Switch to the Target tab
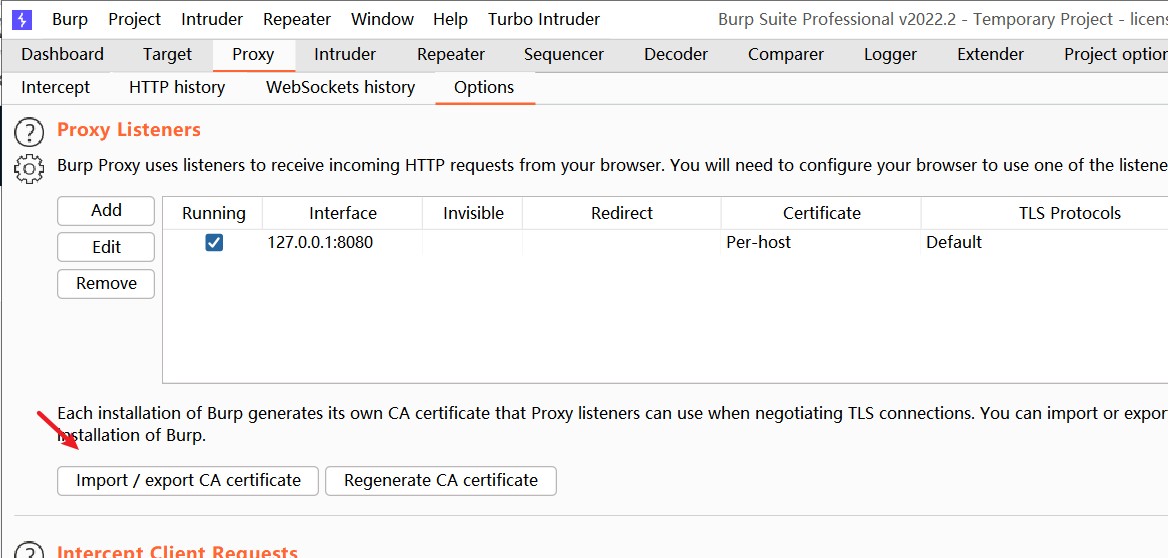The image size is (1168, 558). (168, 54)
